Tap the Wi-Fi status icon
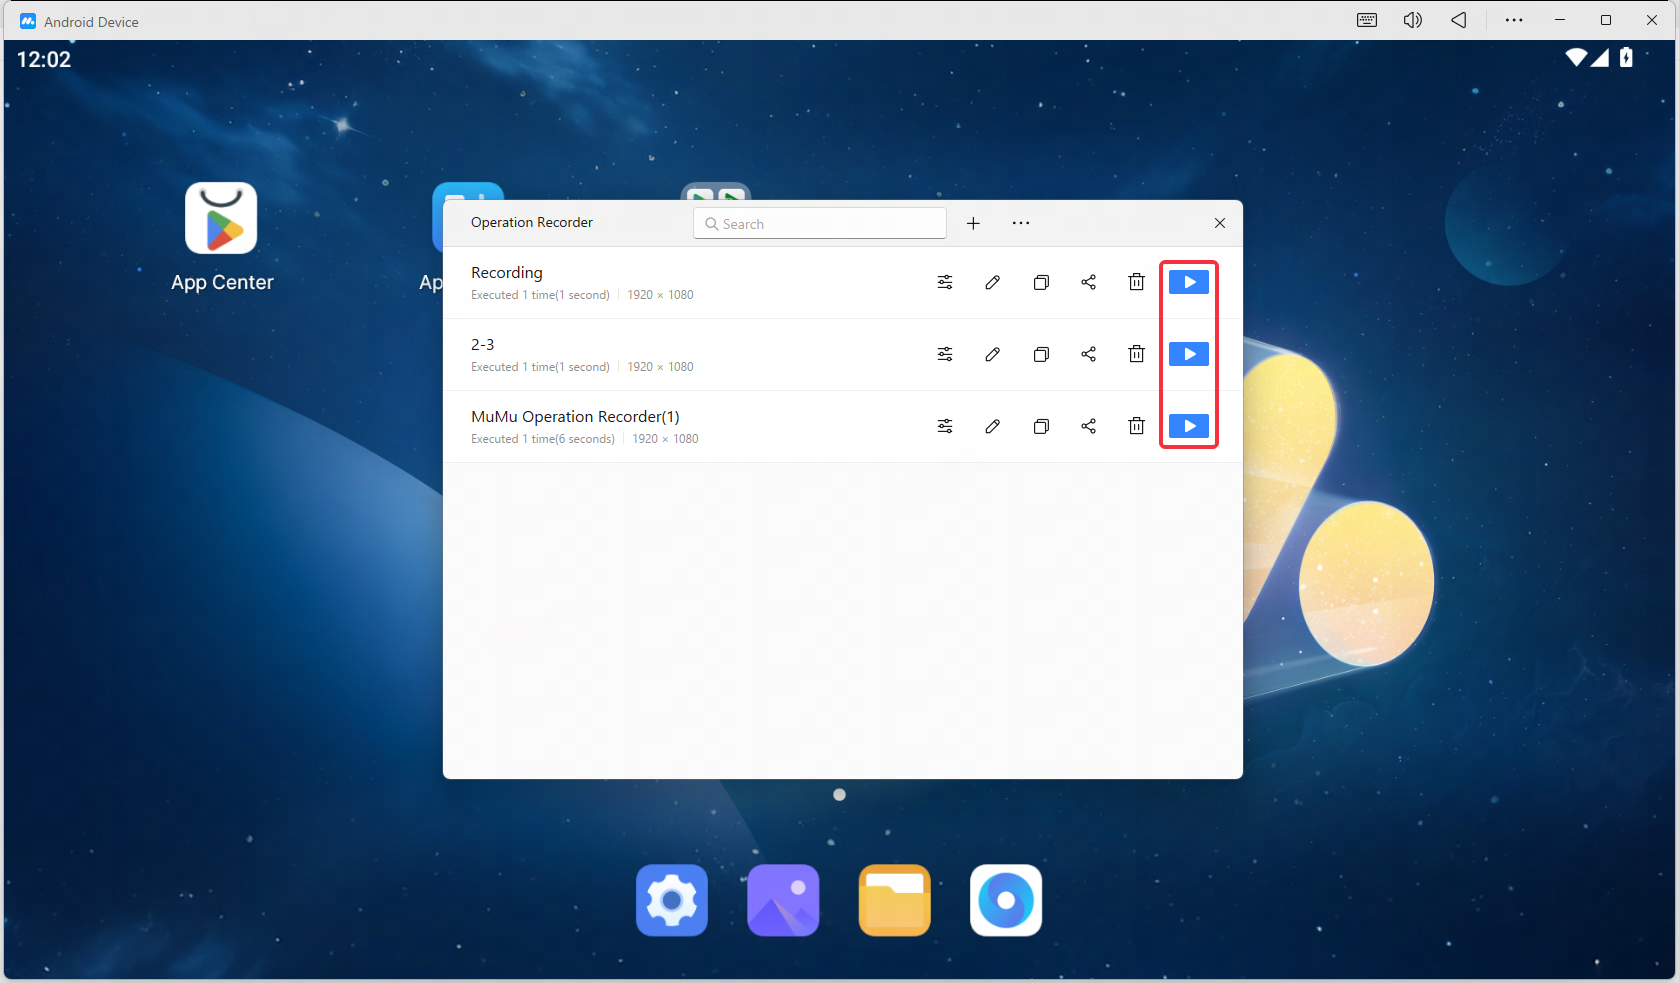Screen dimensions: 1679x983 (1576, 58)
